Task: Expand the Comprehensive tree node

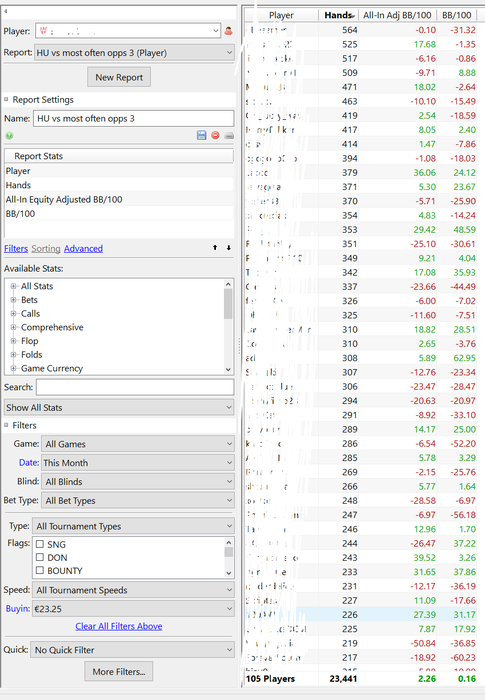Action: 13,327
